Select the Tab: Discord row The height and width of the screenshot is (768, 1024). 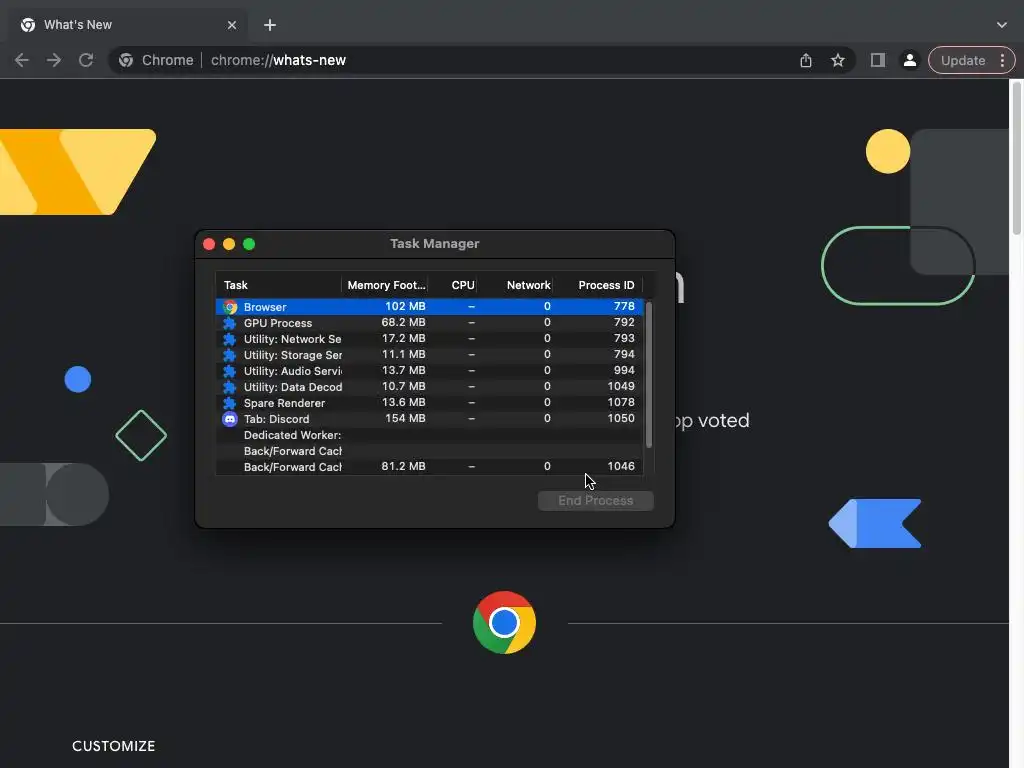[429, 419]
